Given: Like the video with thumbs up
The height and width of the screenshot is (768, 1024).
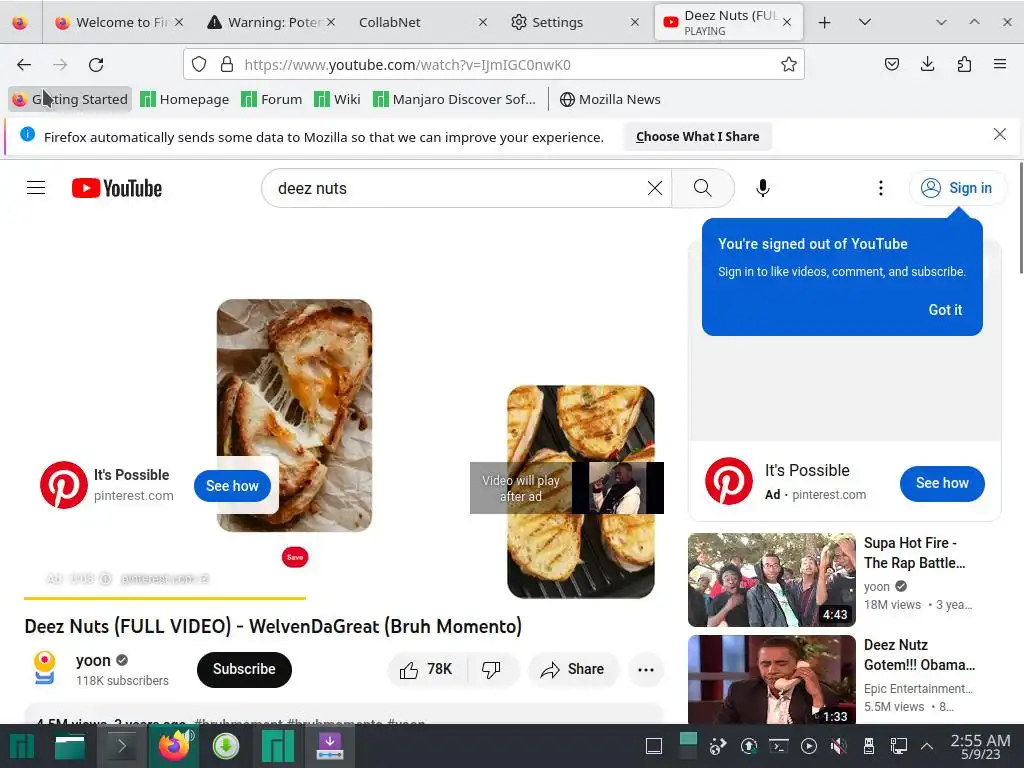Looking at the screenshot, I should [x=427, y=669].
